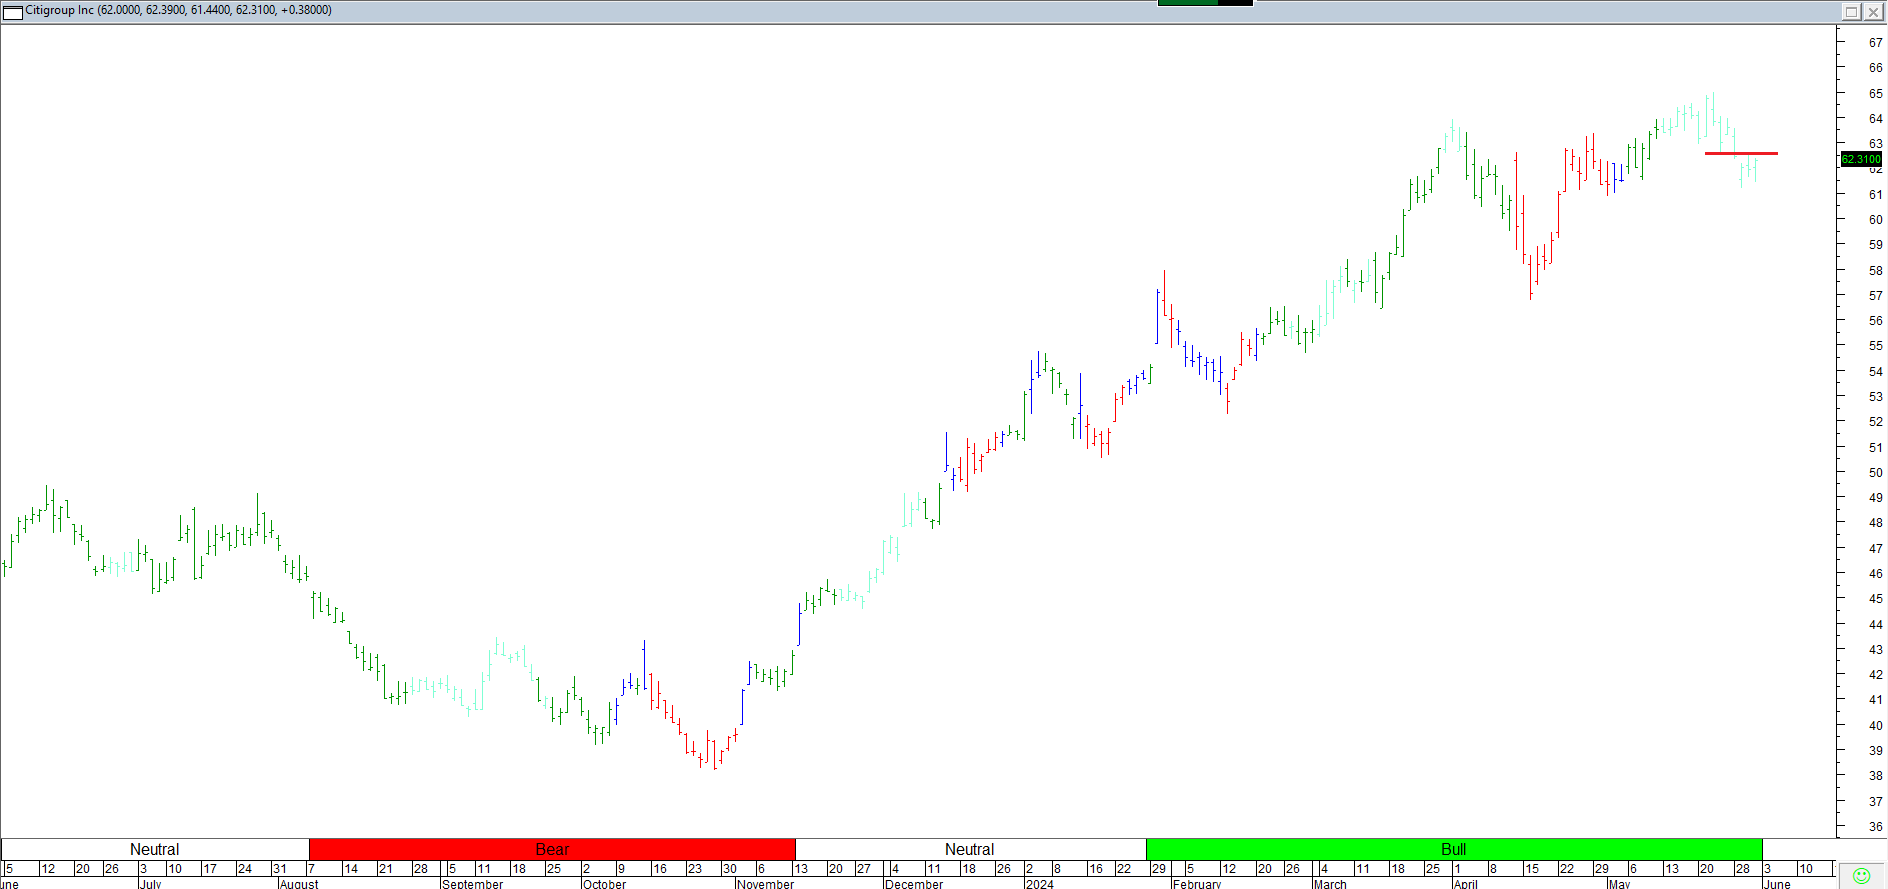Click the 2024 year label

pyautogui.click(x=1040, y=884)
